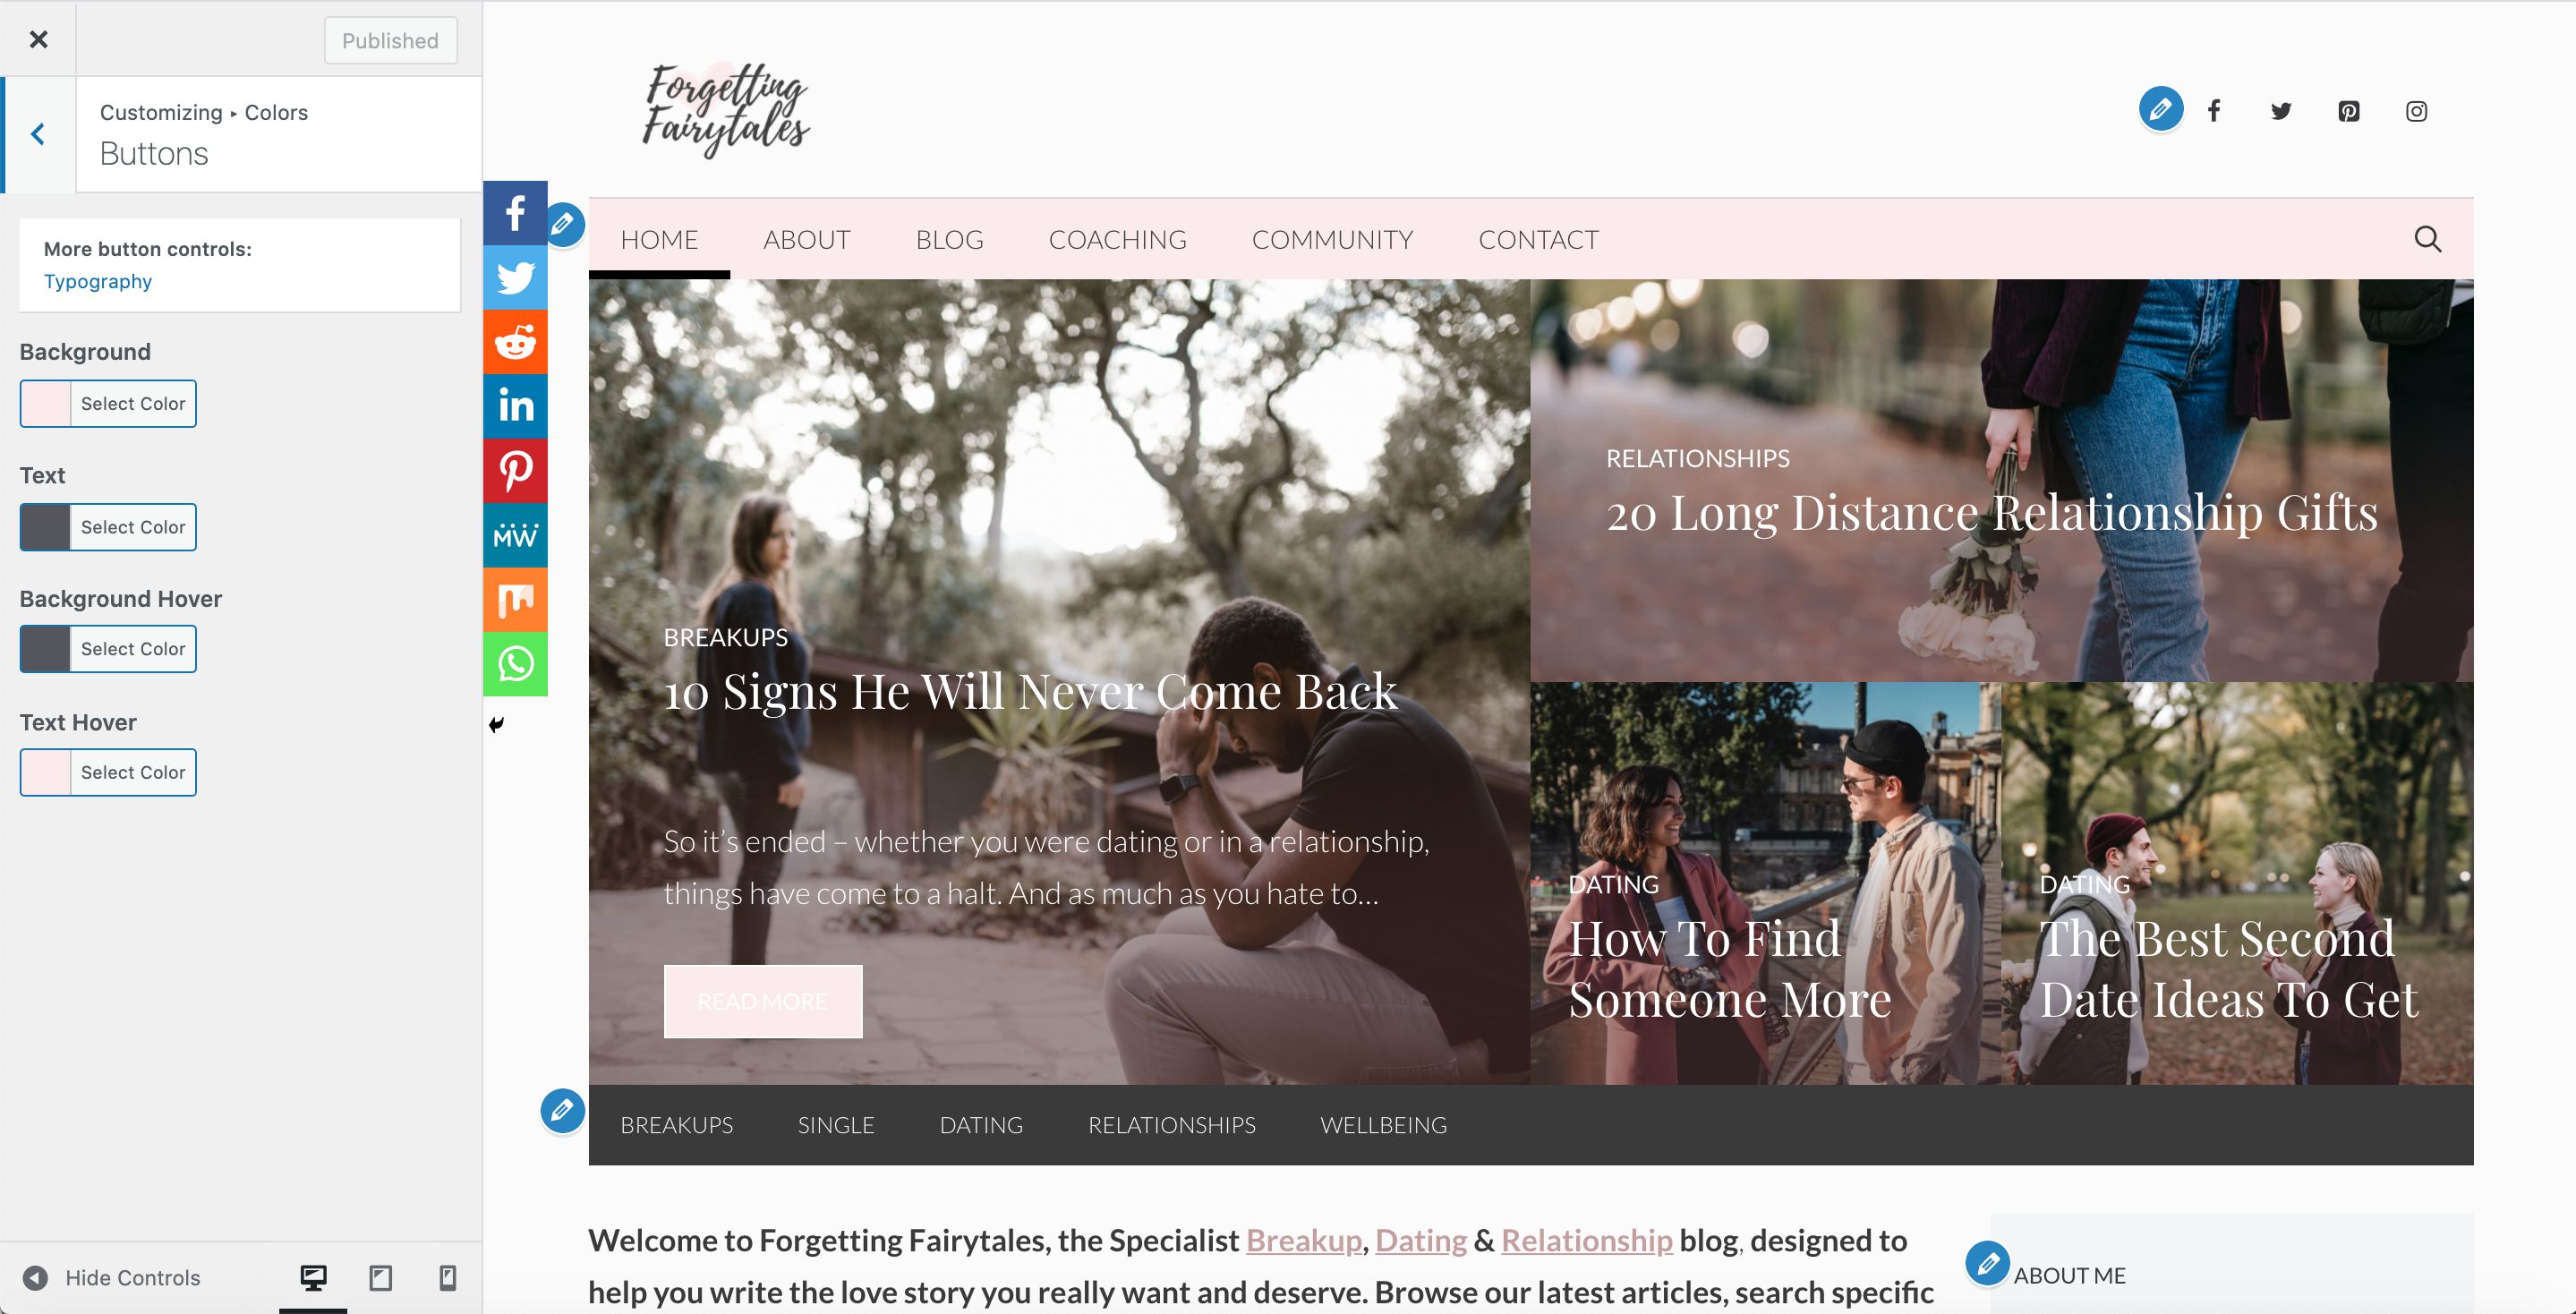Click the search magnifier in navigation bar

click(2427, 239)
